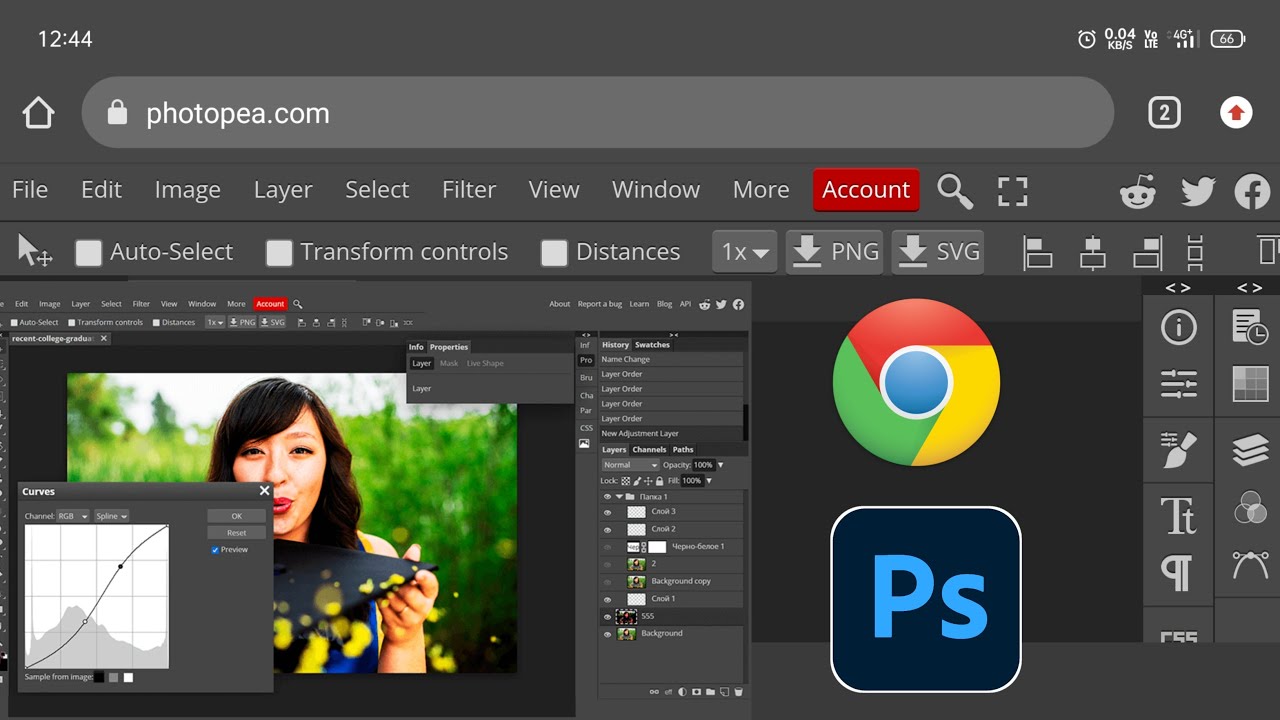Expand sidebar column above Info icon
The height and width of the screenshot is (720, 1280).
[x=1178, y=288]
